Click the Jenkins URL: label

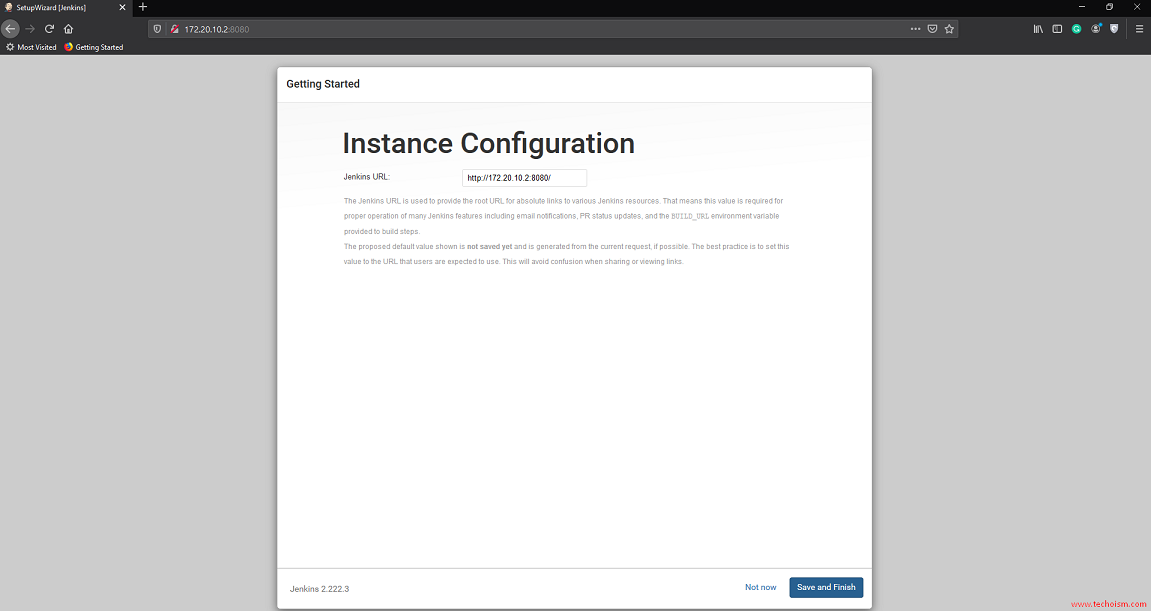[366, 177]
